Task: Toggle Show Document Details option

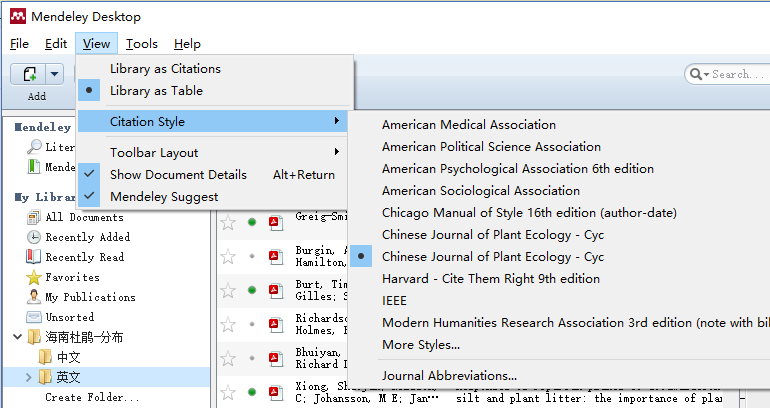Action: tap(215, 175)
